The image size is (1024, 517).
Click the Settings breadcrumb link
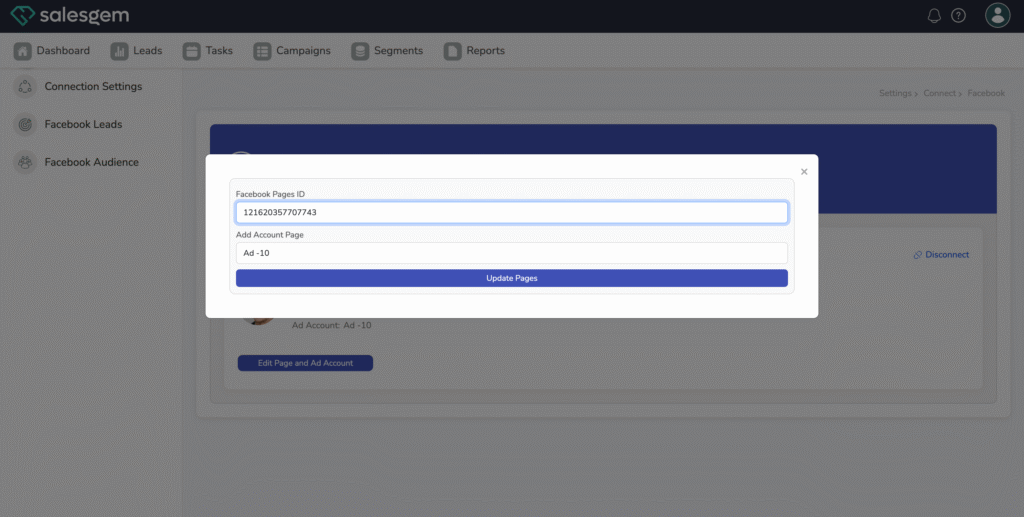[x=894, y=93]
